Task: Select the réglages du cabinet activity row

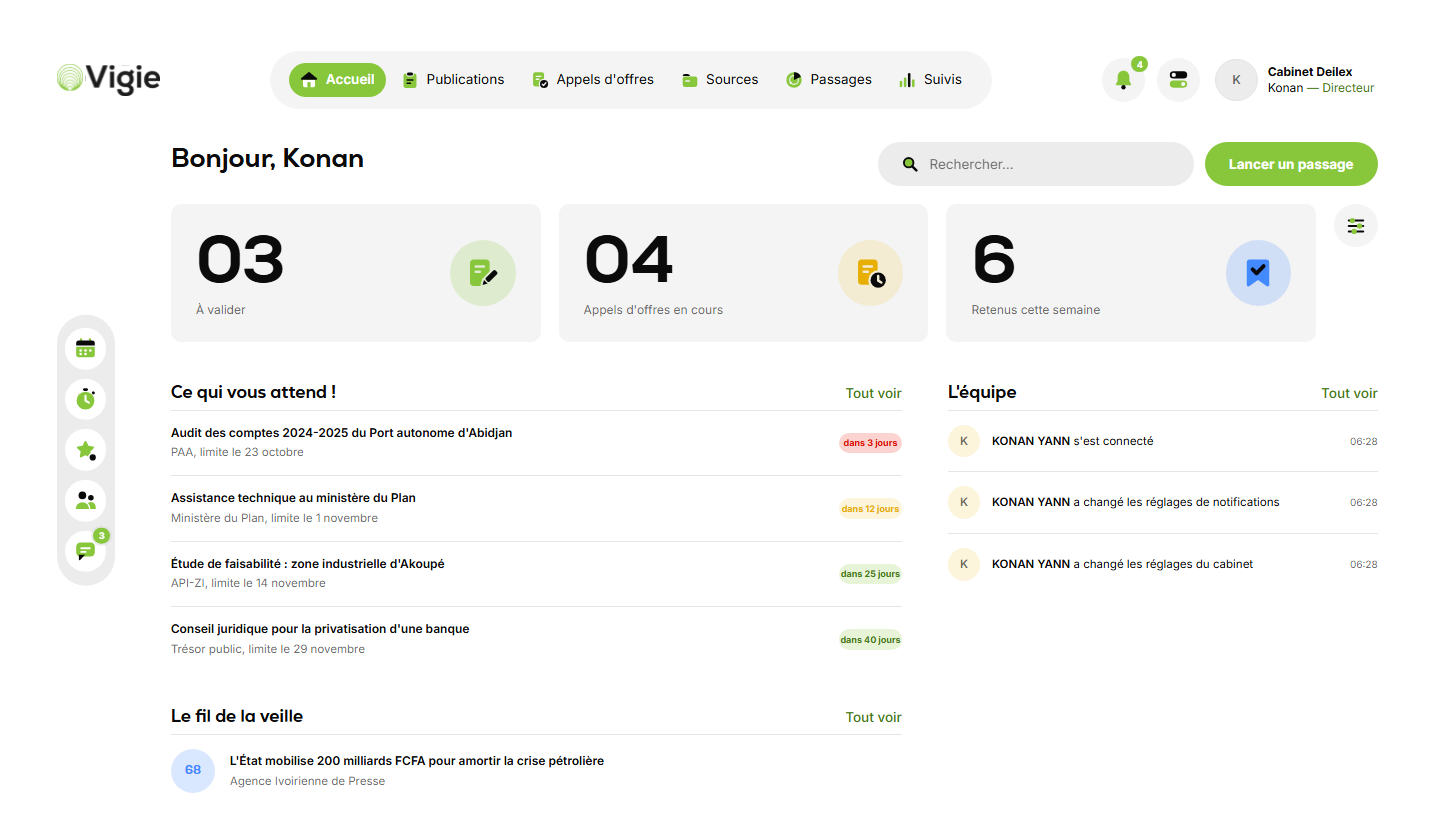Action: point(1163,564)
